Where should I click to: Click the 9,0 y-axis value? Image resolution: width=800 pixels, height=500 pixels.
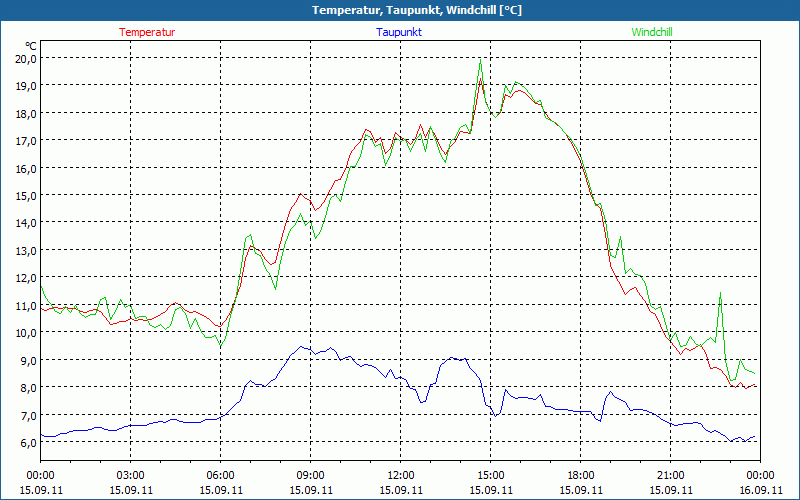click(x=28, y=360)
